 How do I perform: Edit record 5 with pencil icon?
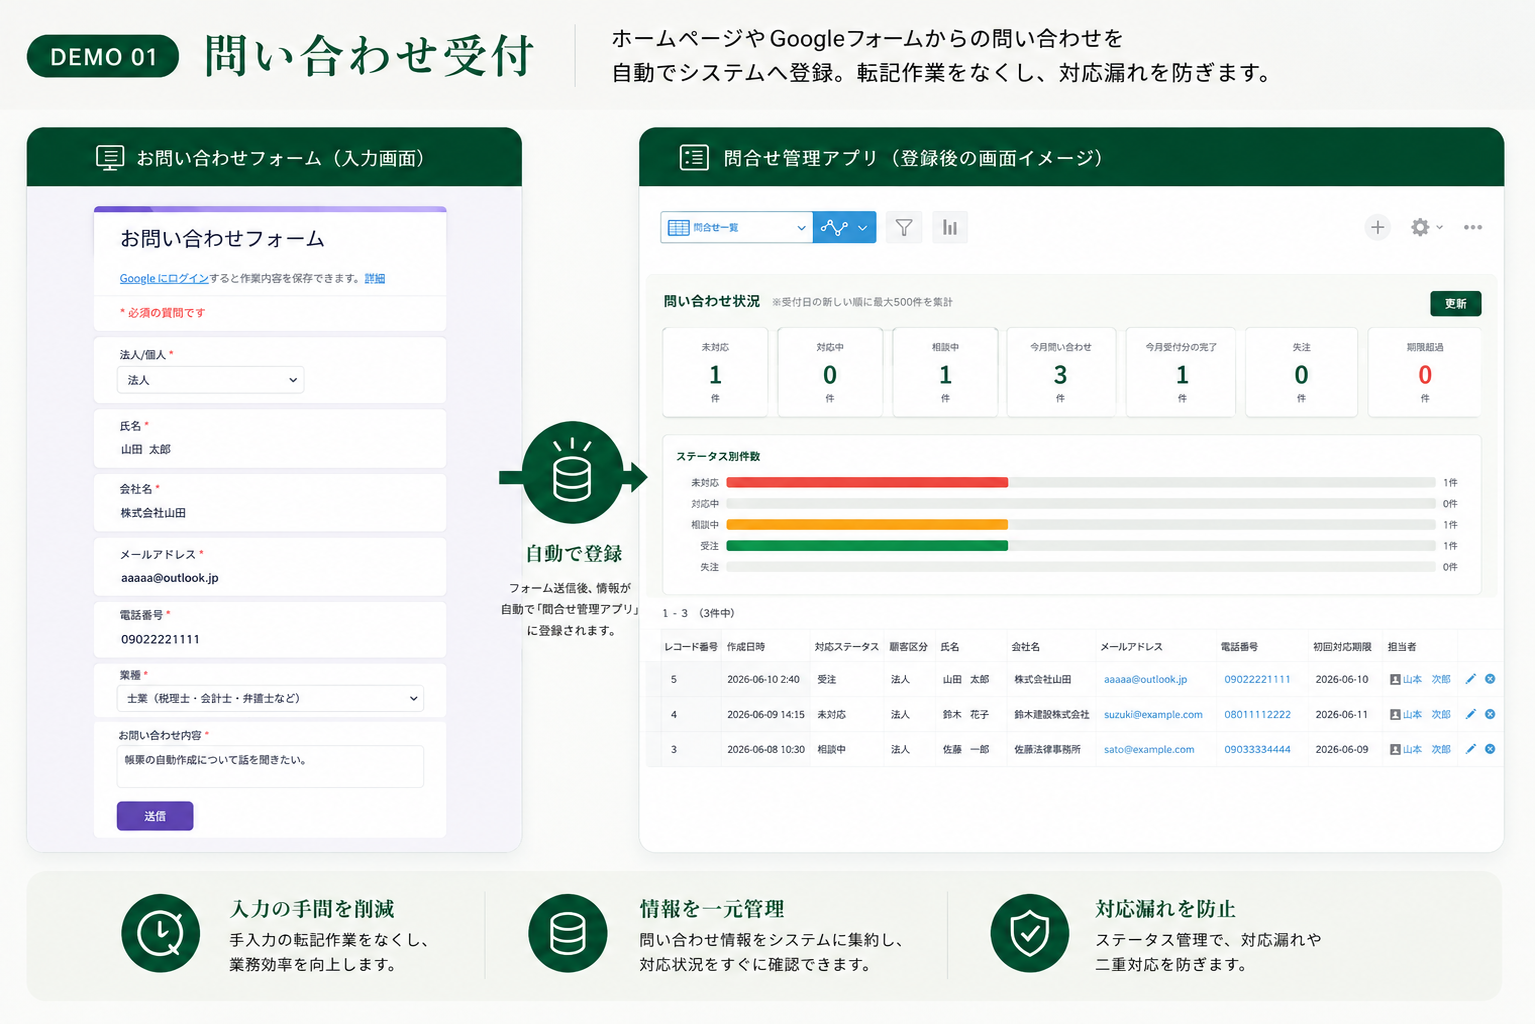(x=1470, y=679)
